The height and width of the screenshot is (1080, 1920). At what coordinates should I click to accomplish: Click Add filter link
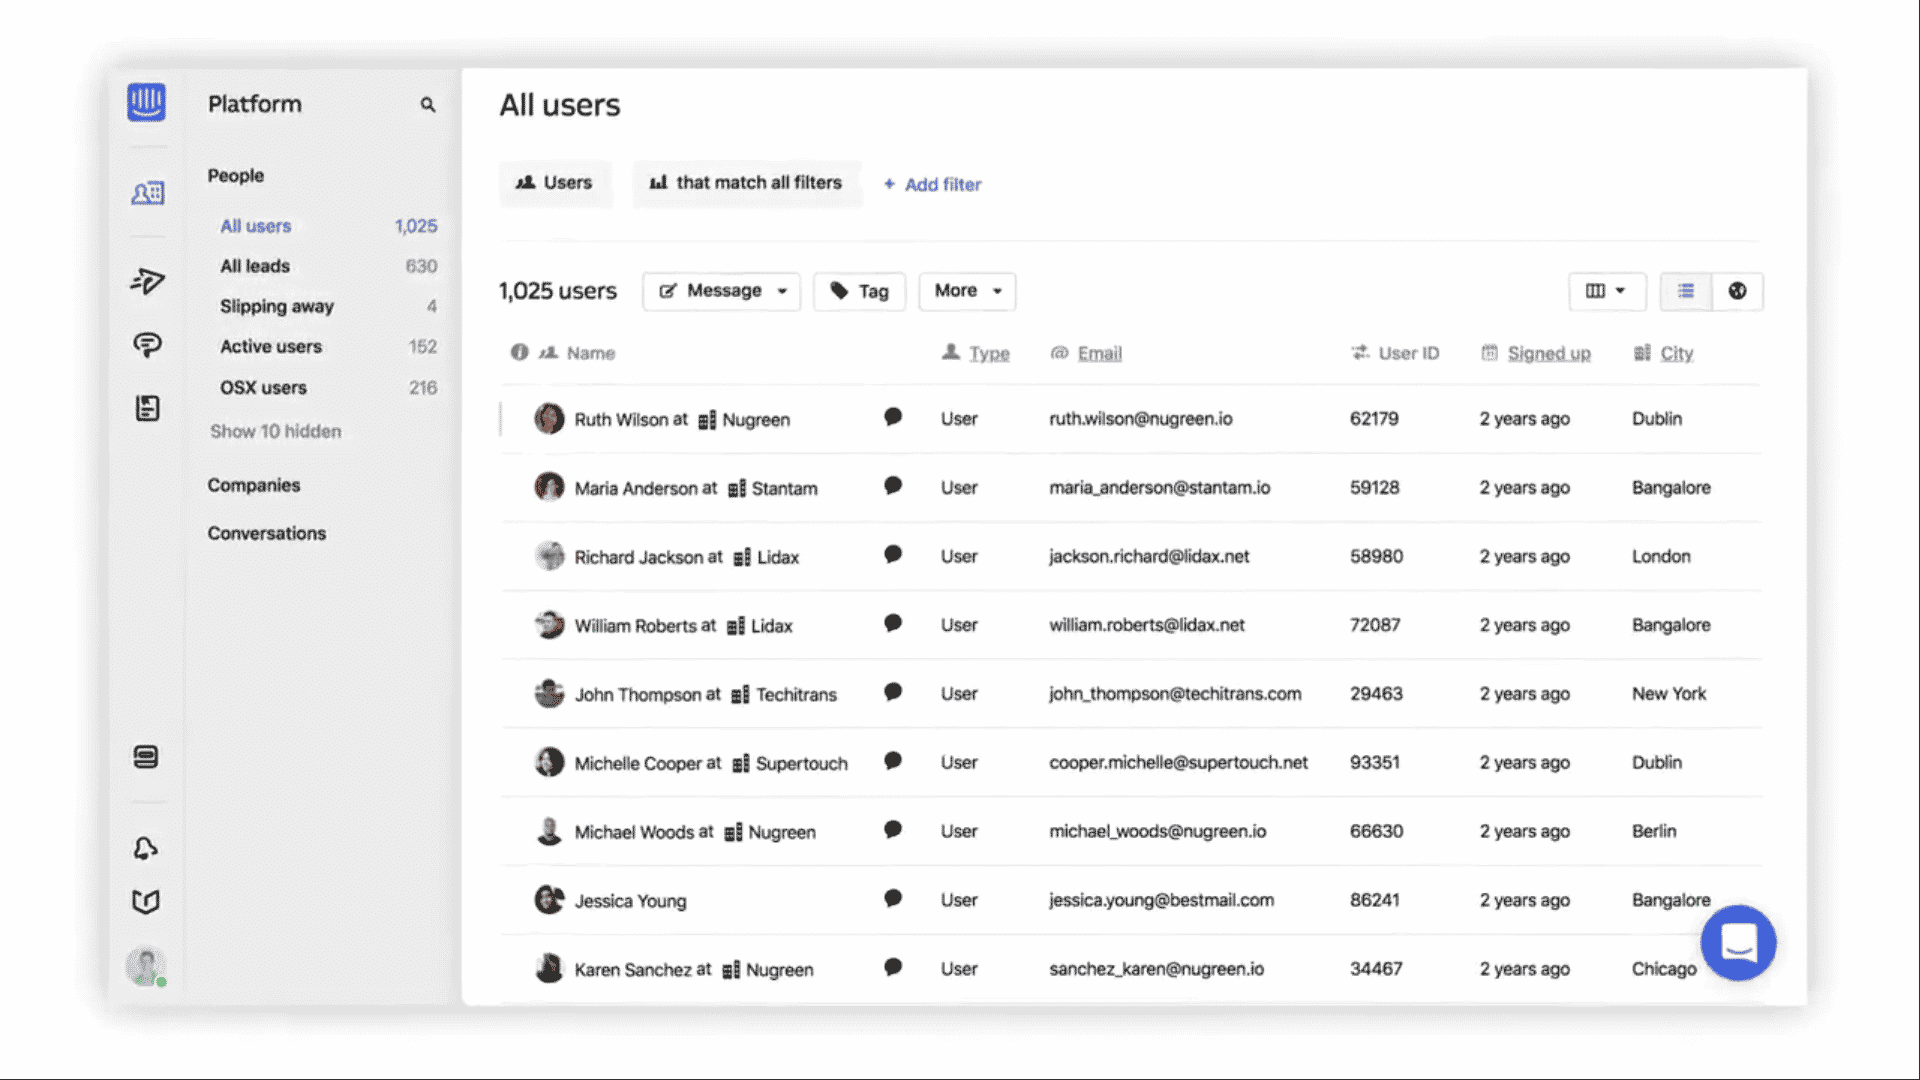932,184
